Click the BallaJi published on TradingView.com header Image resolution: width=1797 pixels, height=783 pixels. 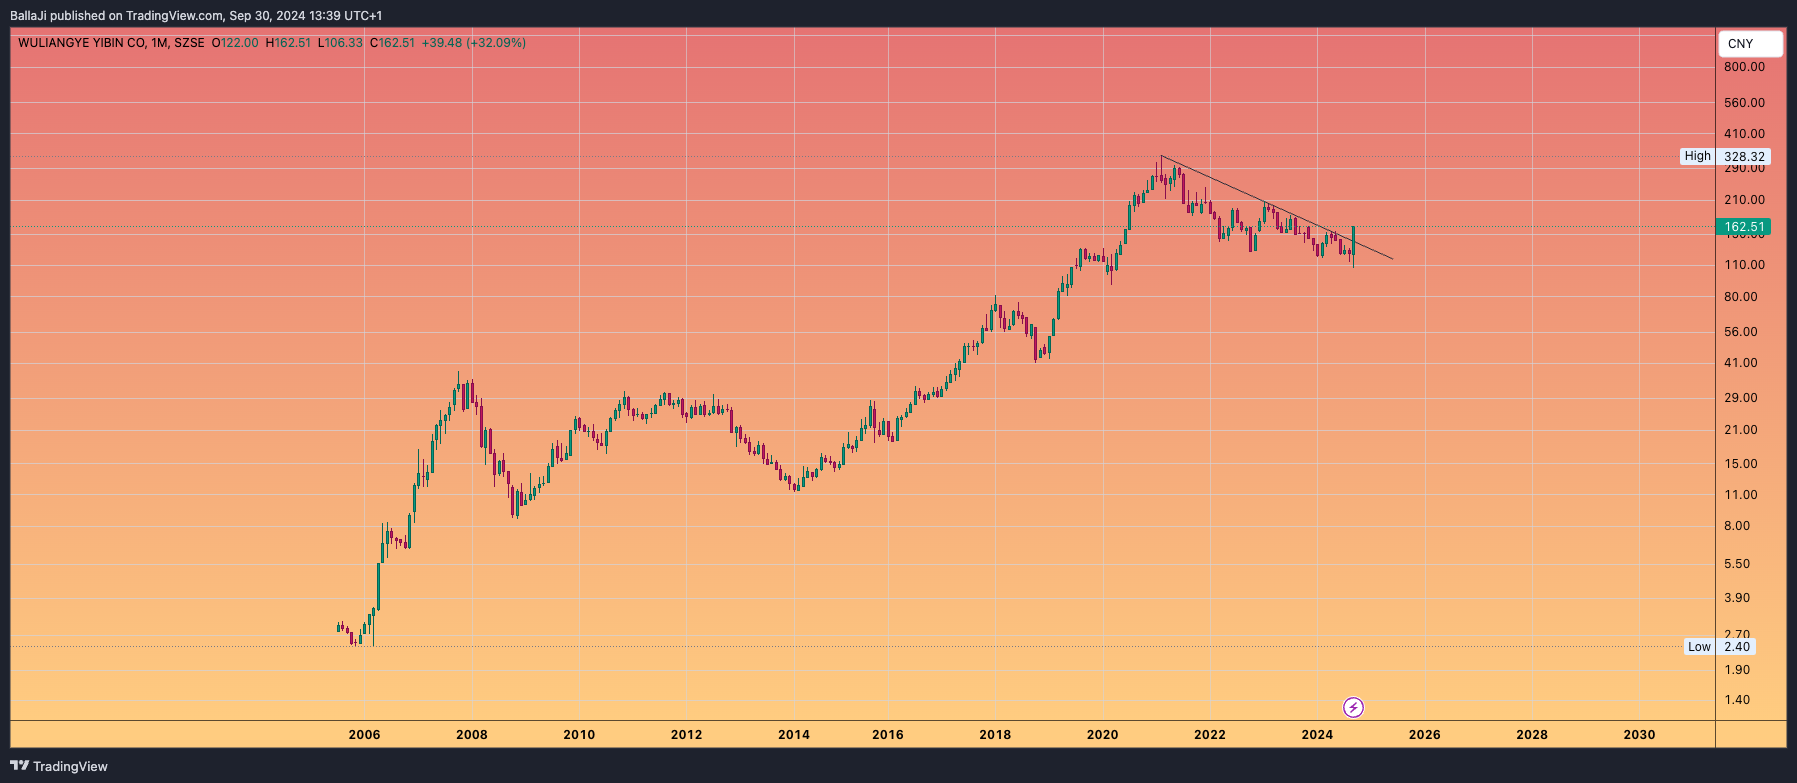click(x=196, y=15)
